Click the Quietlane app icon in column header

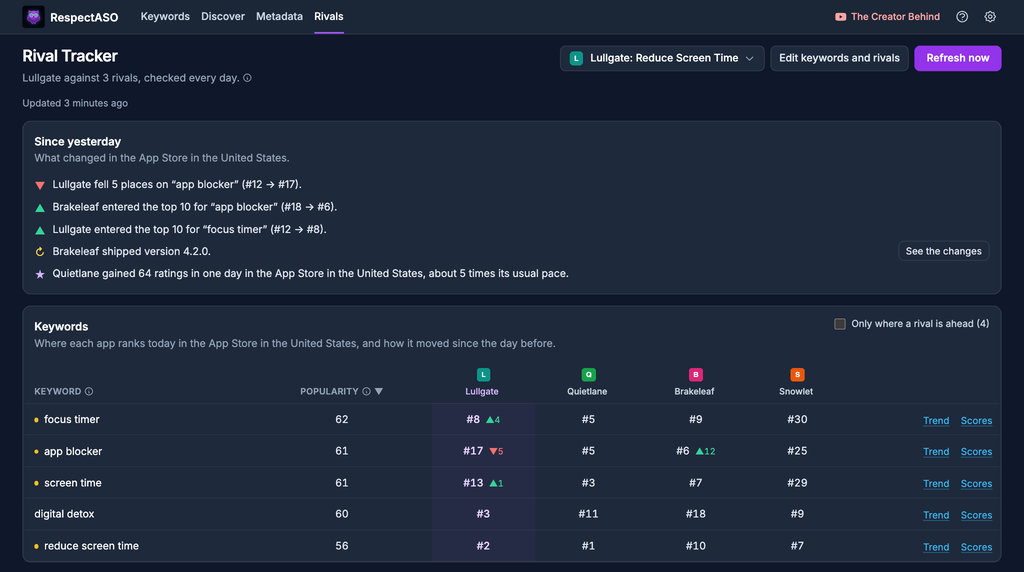point(588,375)
